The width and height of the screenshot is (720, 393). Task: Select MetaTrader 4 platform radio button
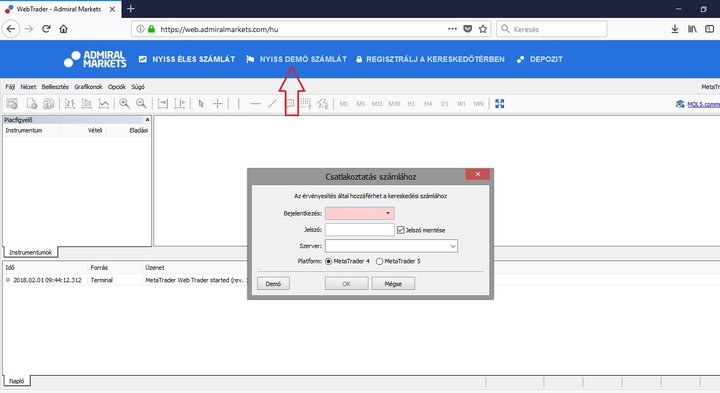click(x=329, y=261)
